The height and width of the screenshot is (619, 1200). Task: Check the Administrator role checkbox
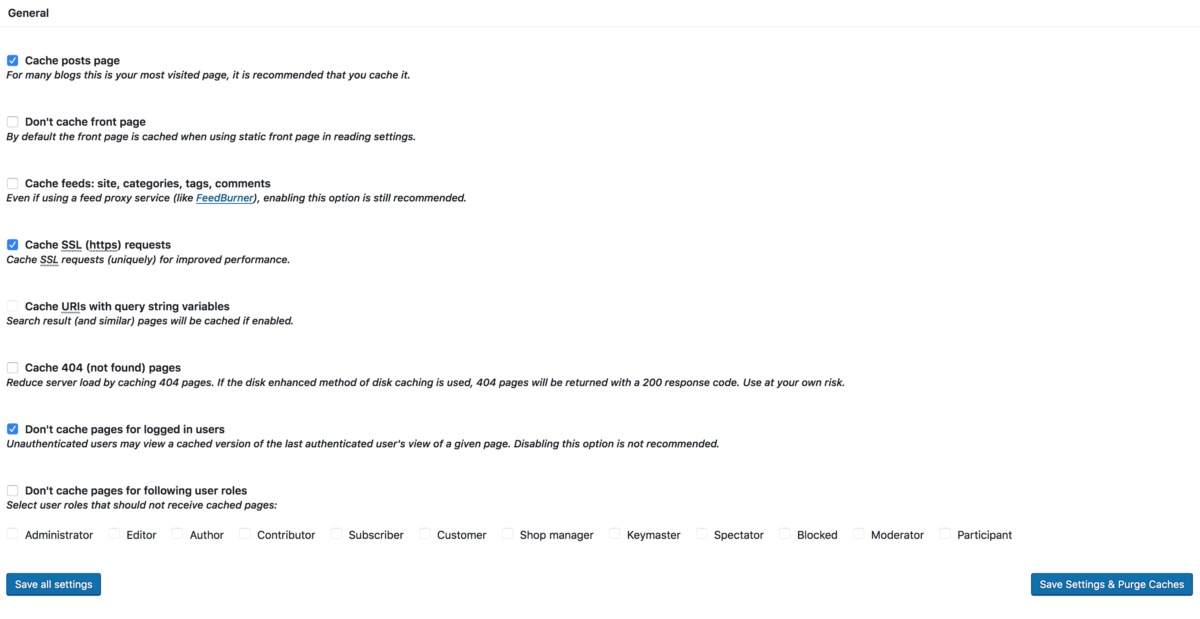click(x=12, y=534)
